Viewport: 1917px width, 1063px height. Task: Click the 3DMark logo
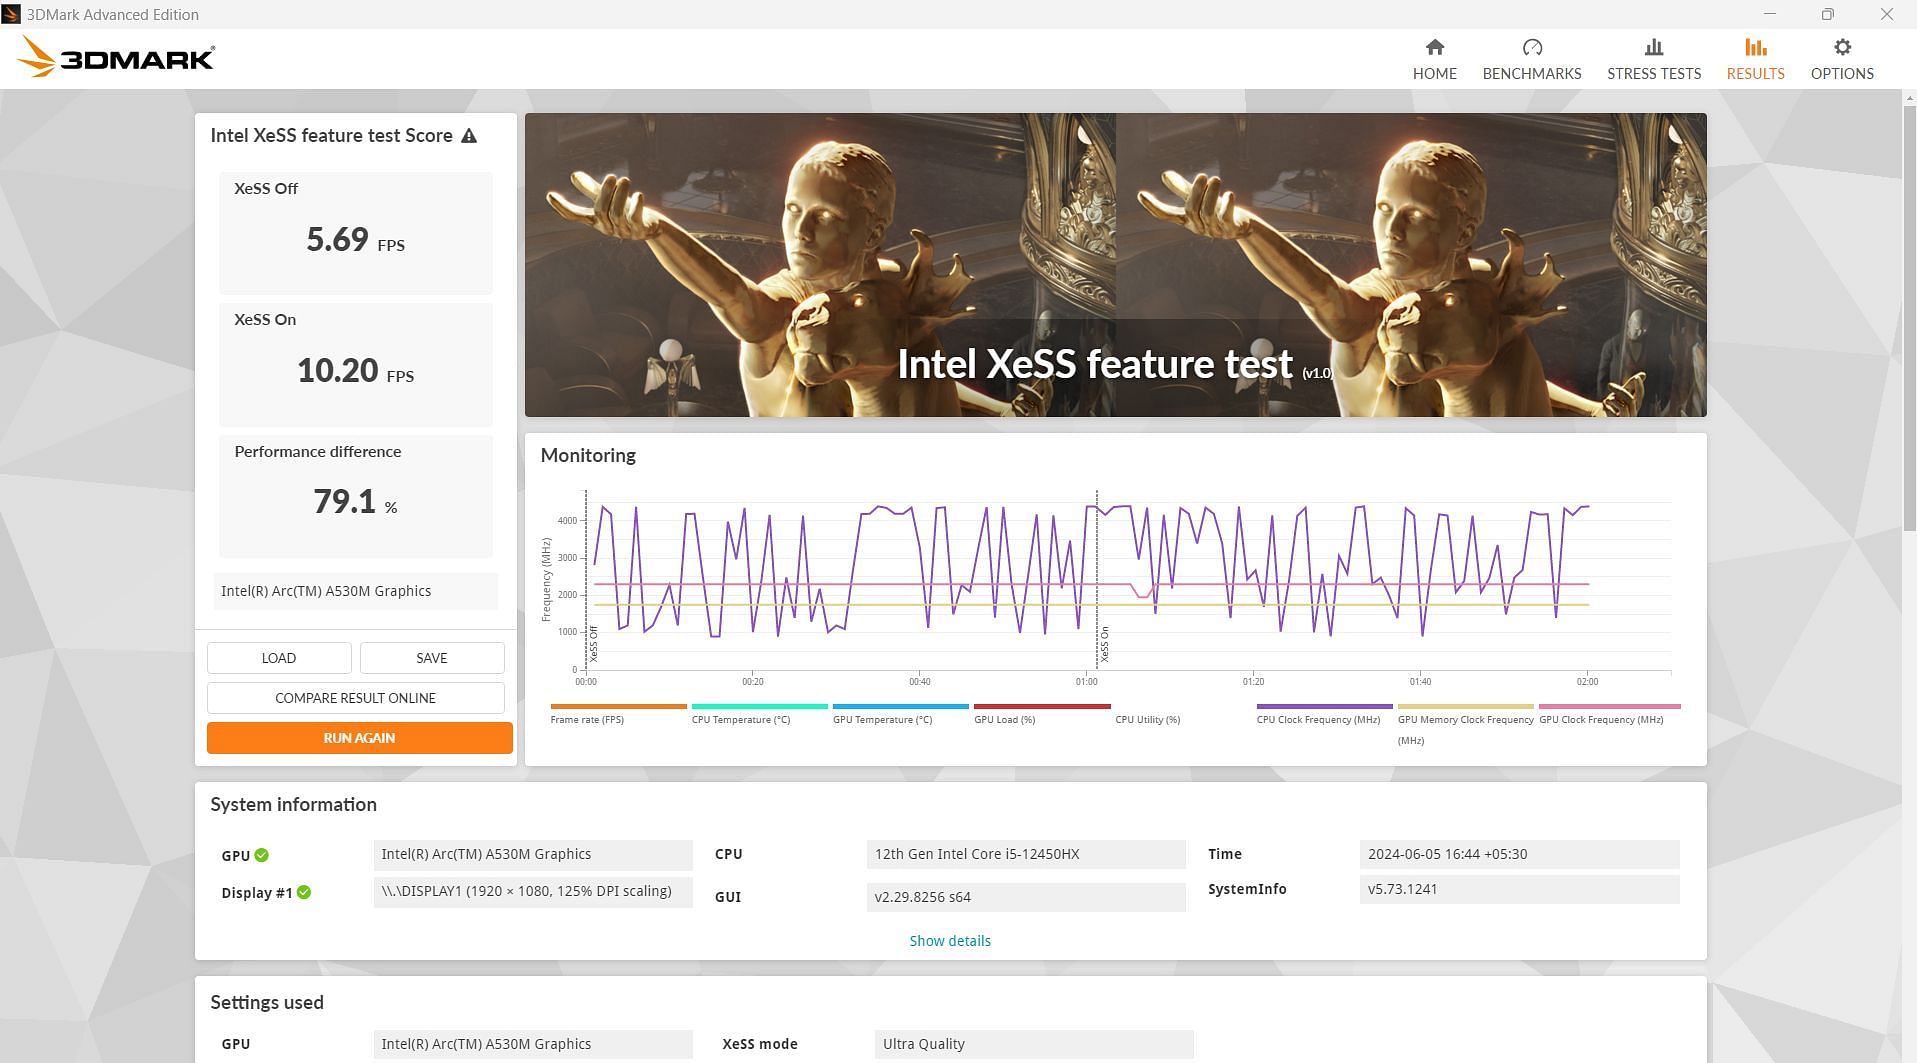click(x=115, y=57)
